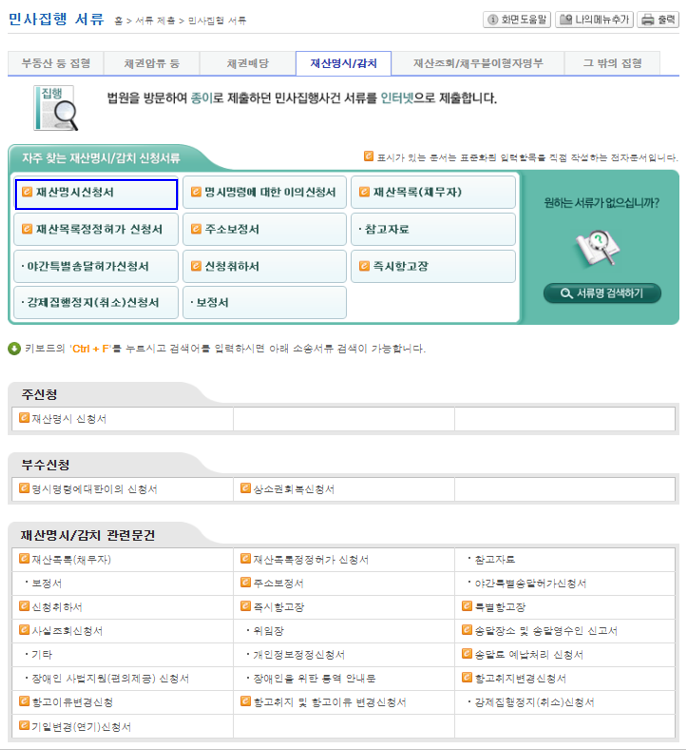Open 항고취지변경신청서 link
Screen dimensions: 686x750
pos(520,679)
